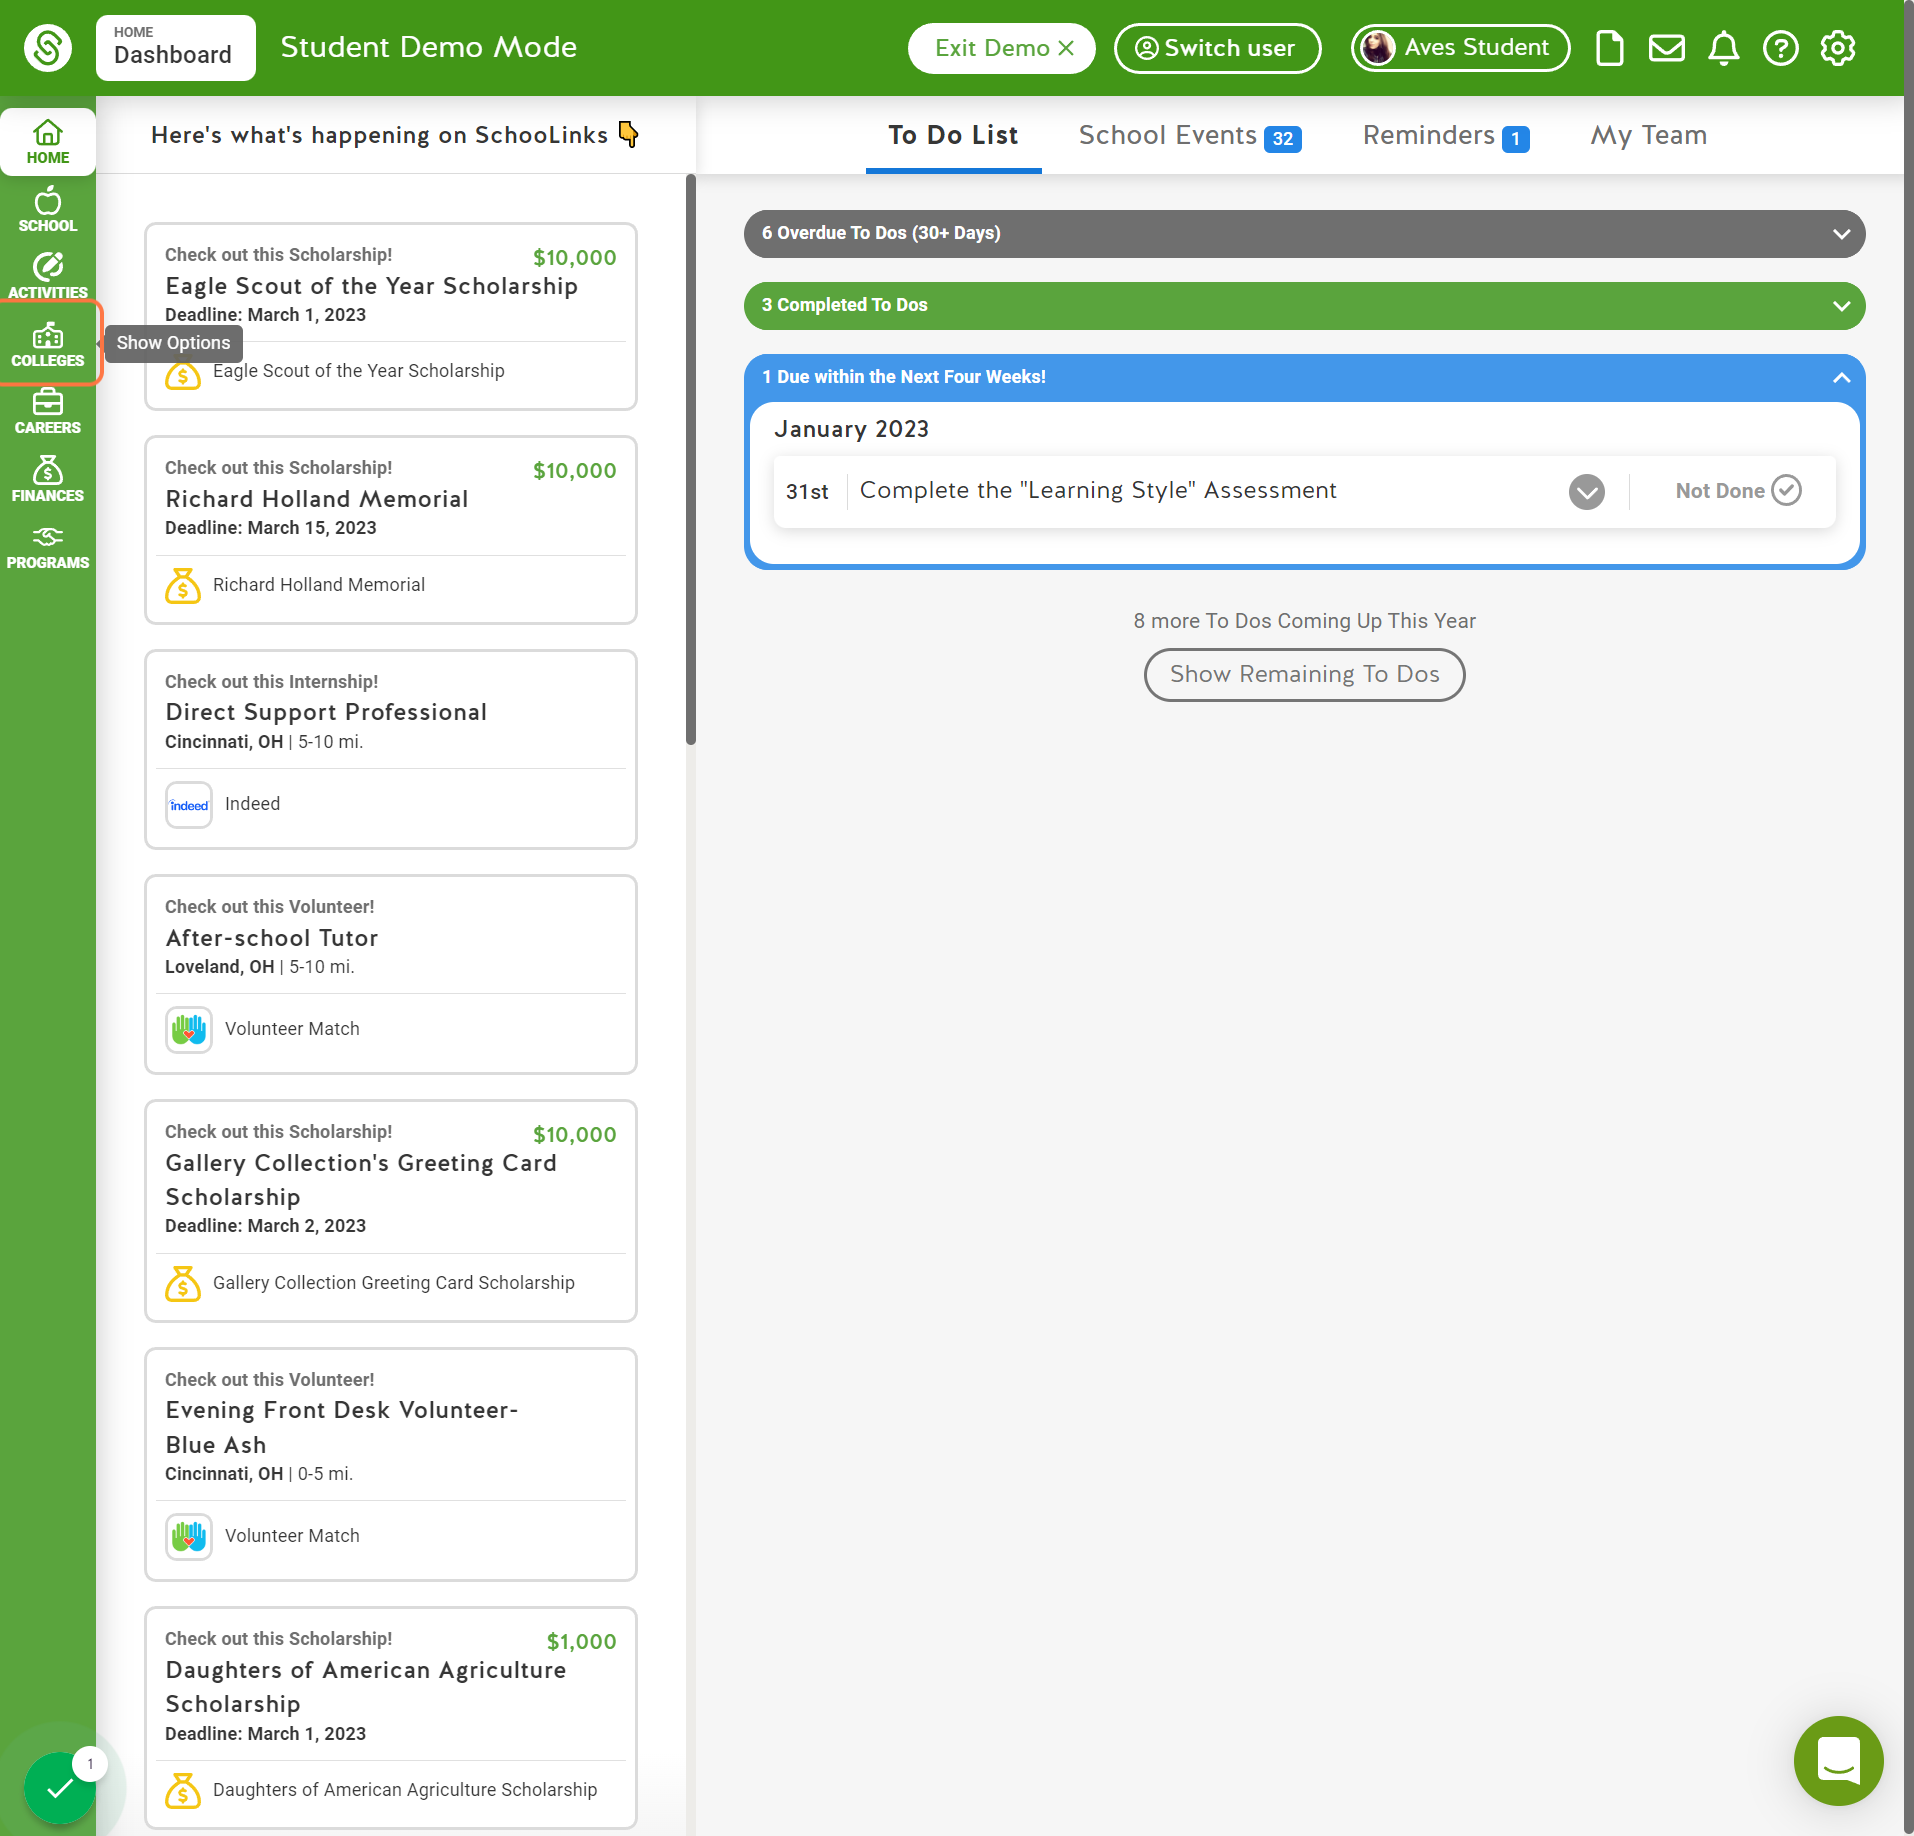Image resolution: width=1914 pixels, height=1836 pixels.
Task: Open the Colleges sidebar section
Action: pyautogui.click(x=48, y=344)
